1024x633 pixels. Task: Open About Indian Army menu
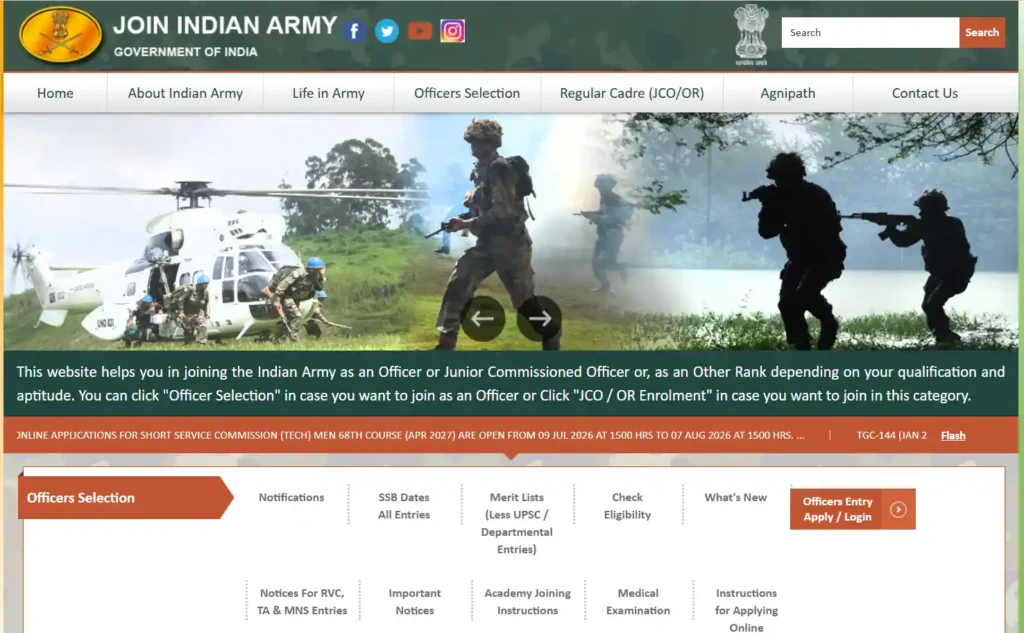pos(185,93)
